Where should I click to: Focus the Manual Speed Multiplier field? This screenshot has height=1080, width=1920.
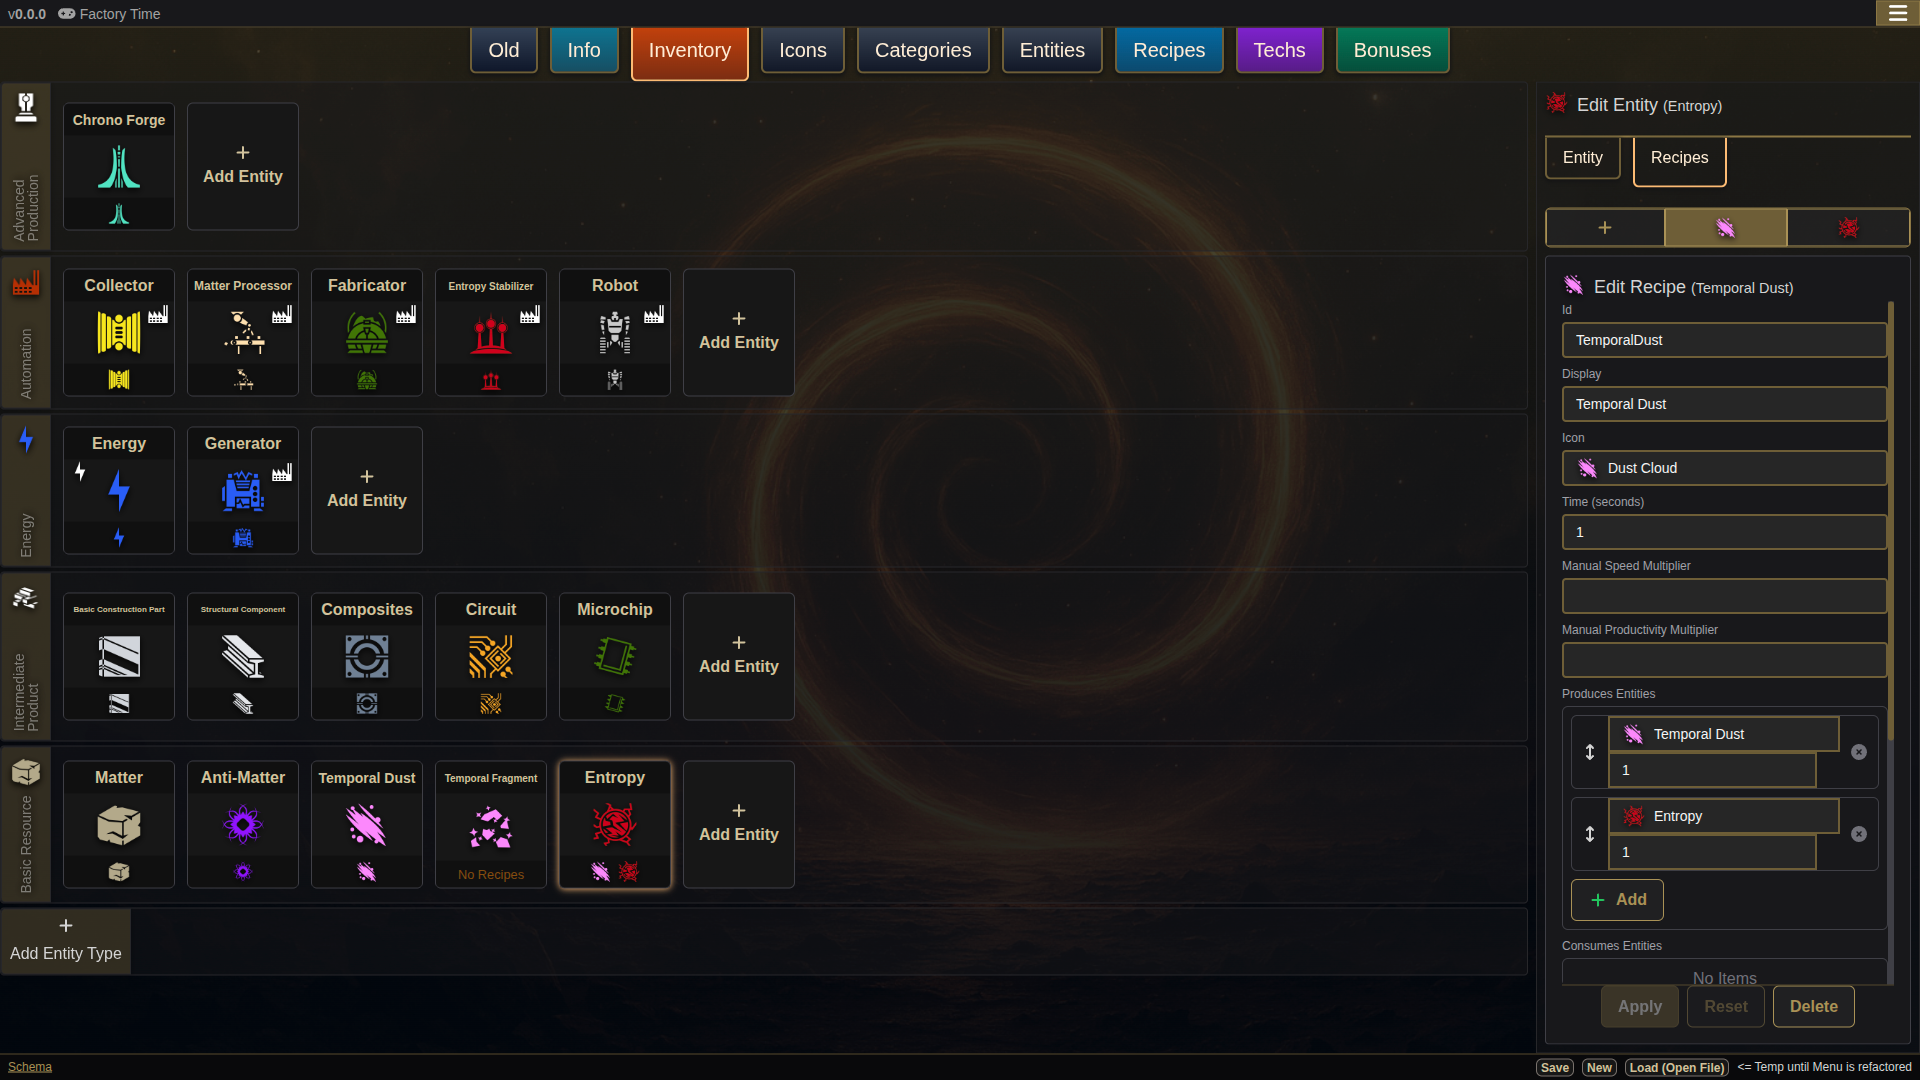[1724, 596]
